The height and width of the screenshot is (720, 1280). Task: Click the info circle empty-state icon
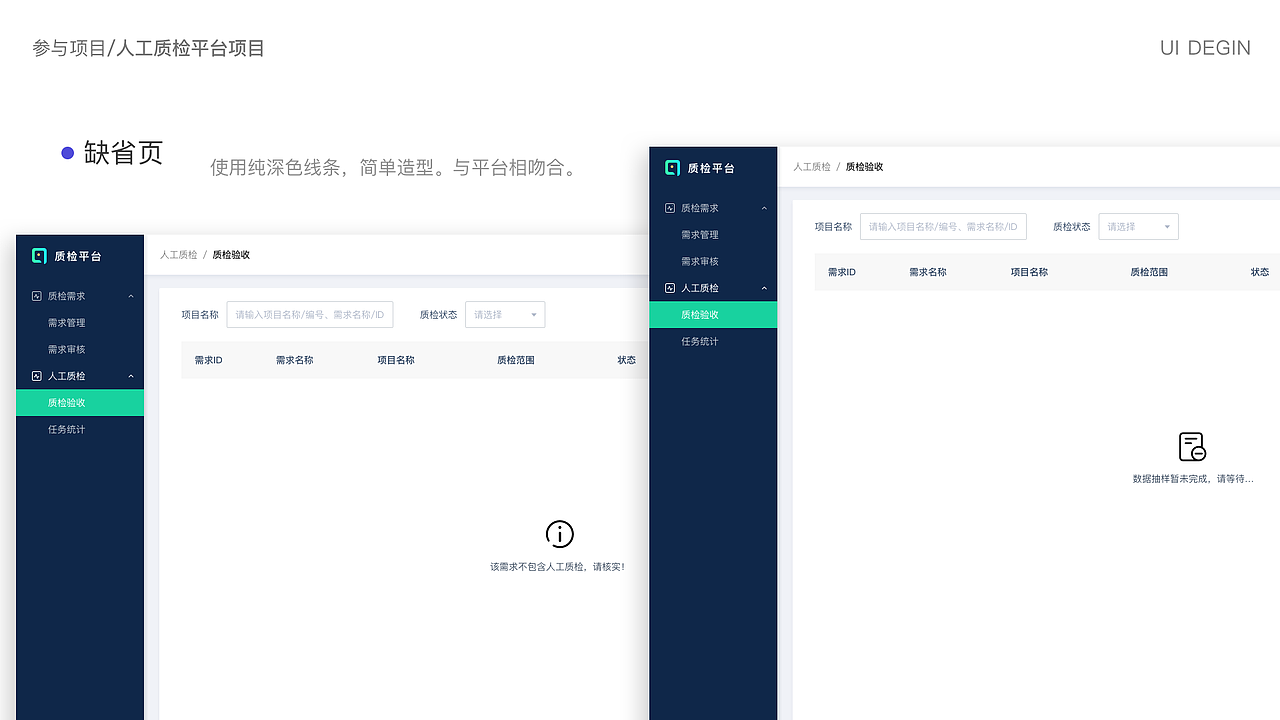(x=559, y=534)
